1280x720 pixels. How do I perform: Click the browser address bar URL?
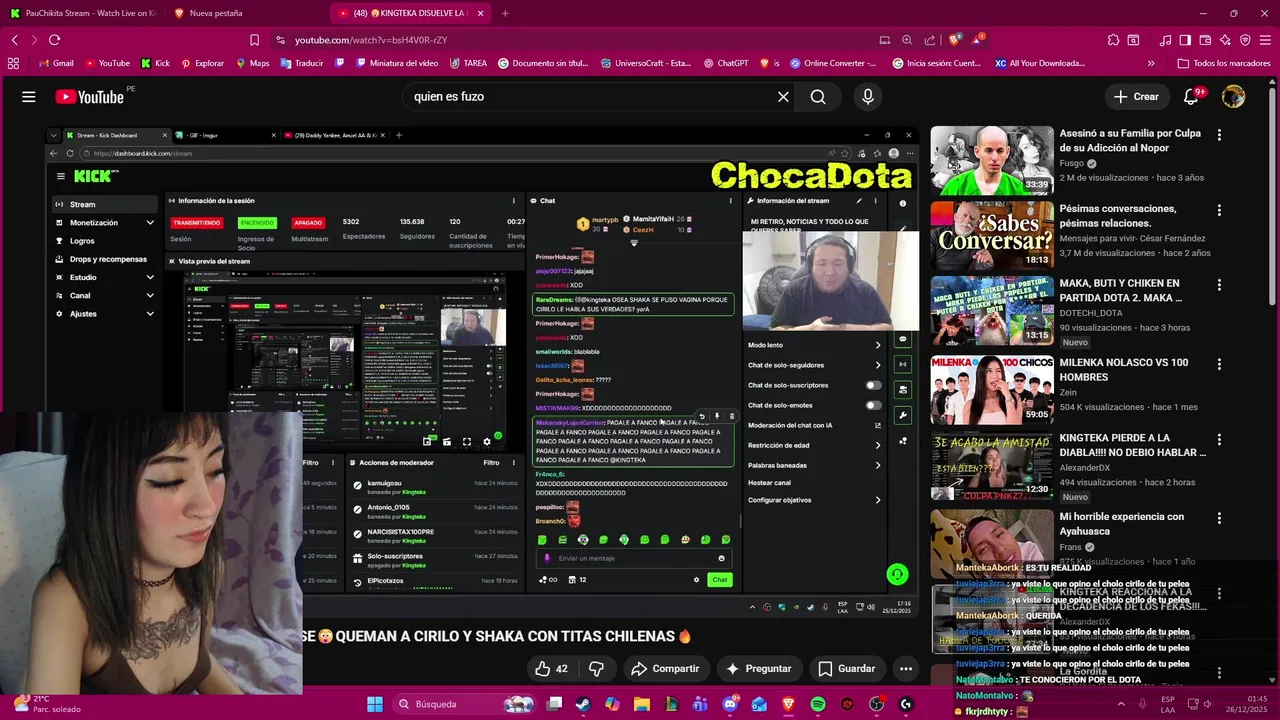tap(371, 40)
